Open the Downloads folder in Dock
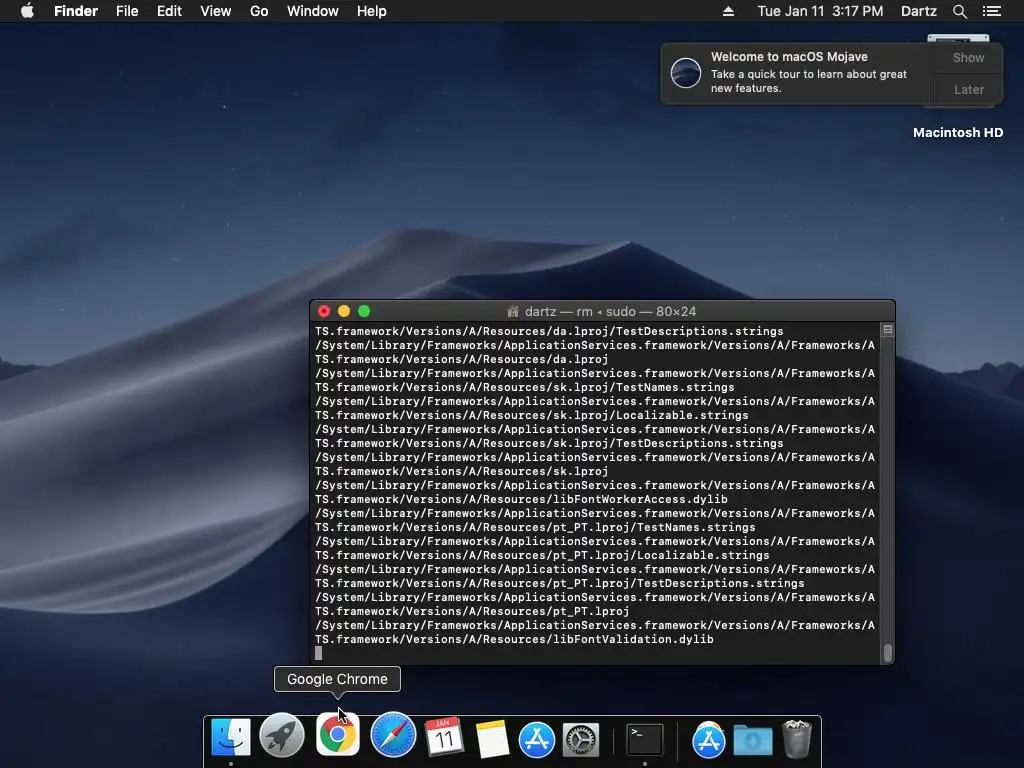Screen dimensions: 1024x768 (x=753, y=741)
